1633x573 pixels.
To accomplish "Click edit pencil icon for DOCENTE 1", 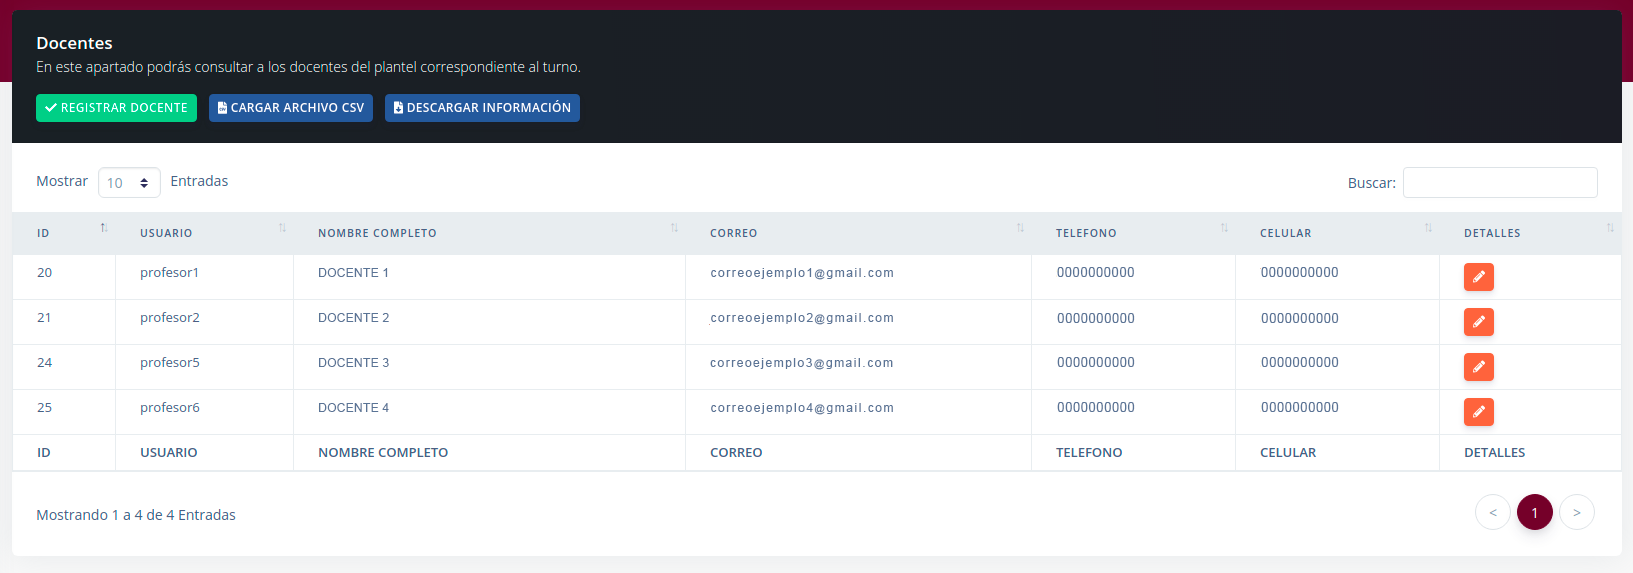I will click(x=1478, y=277).
